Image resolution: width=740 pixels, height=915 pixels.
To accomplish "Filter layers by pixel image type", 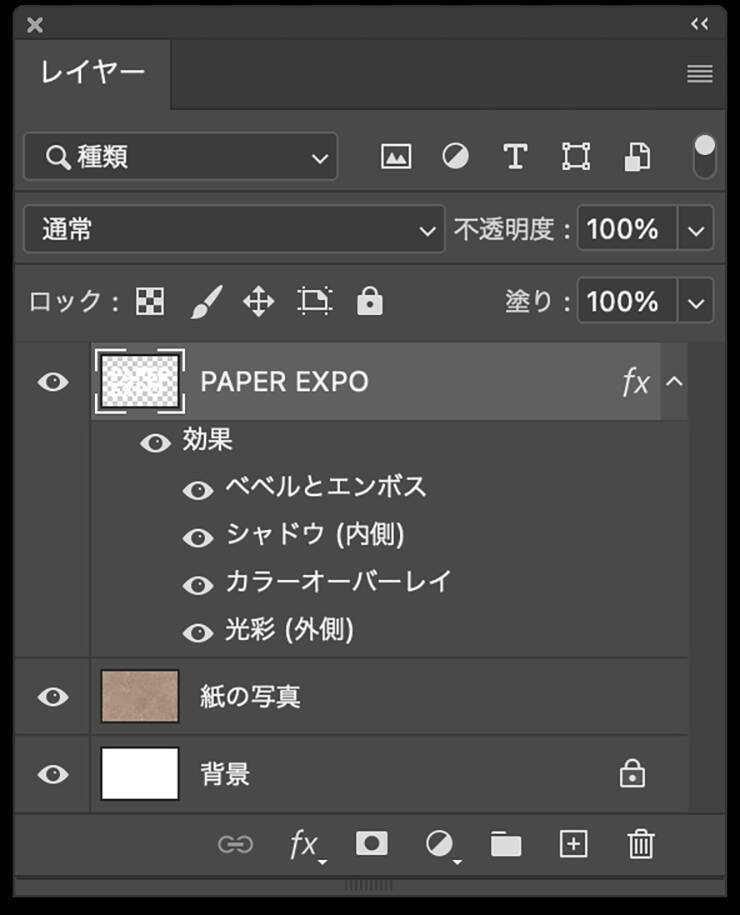I will (x=396, y=156).
